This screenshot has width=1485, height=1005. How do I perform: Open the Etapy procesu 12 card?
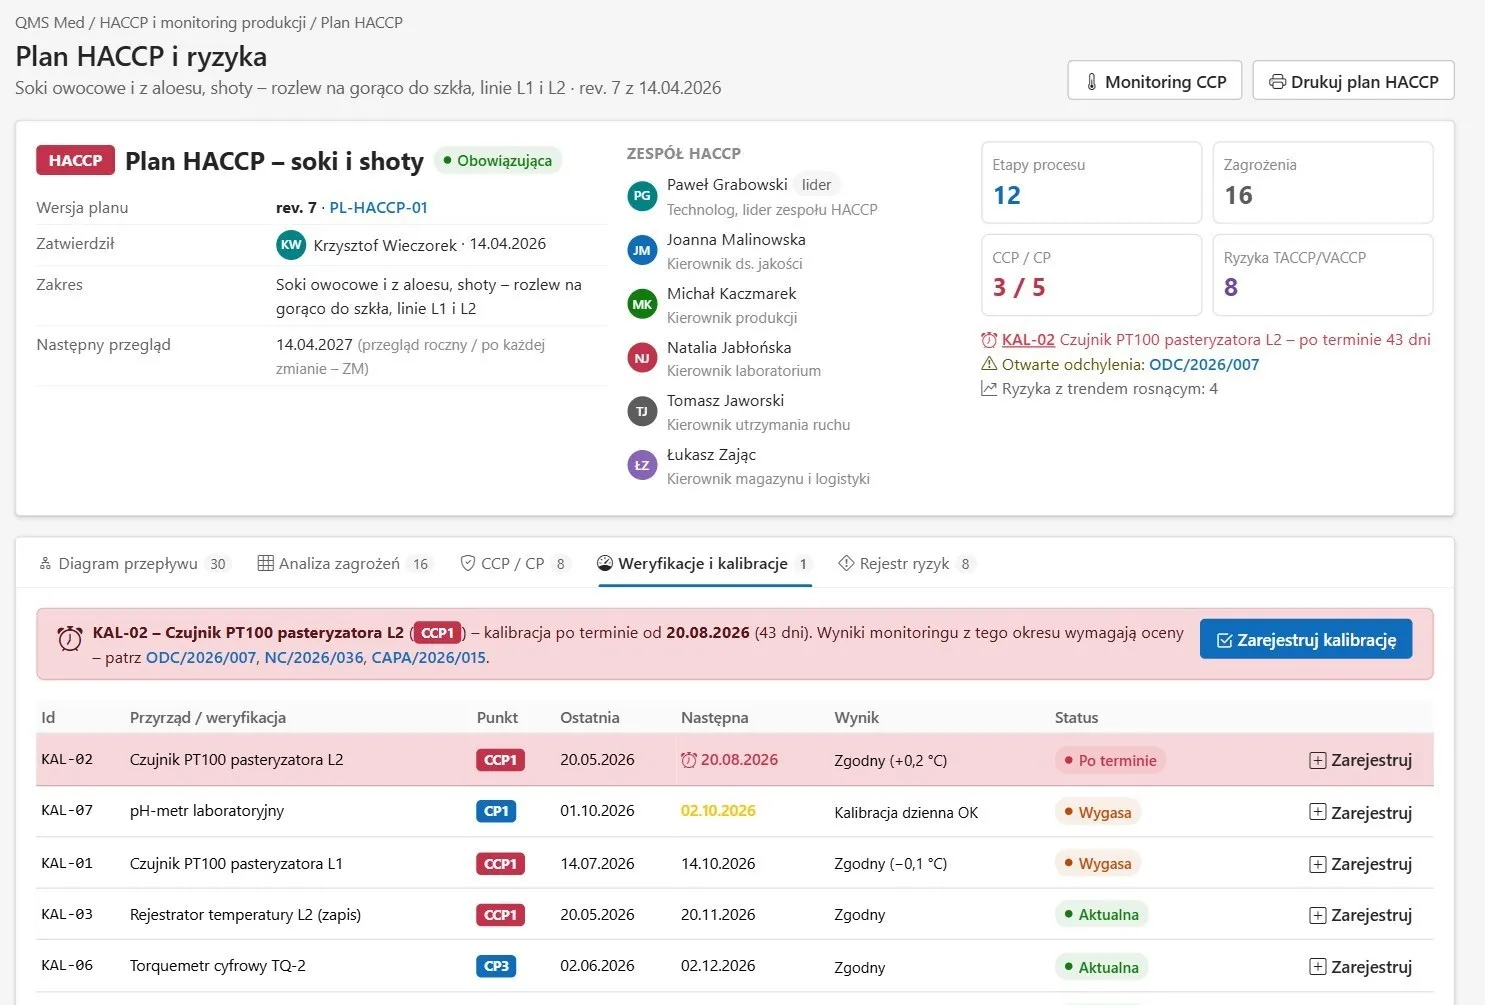coord(1091,182)
